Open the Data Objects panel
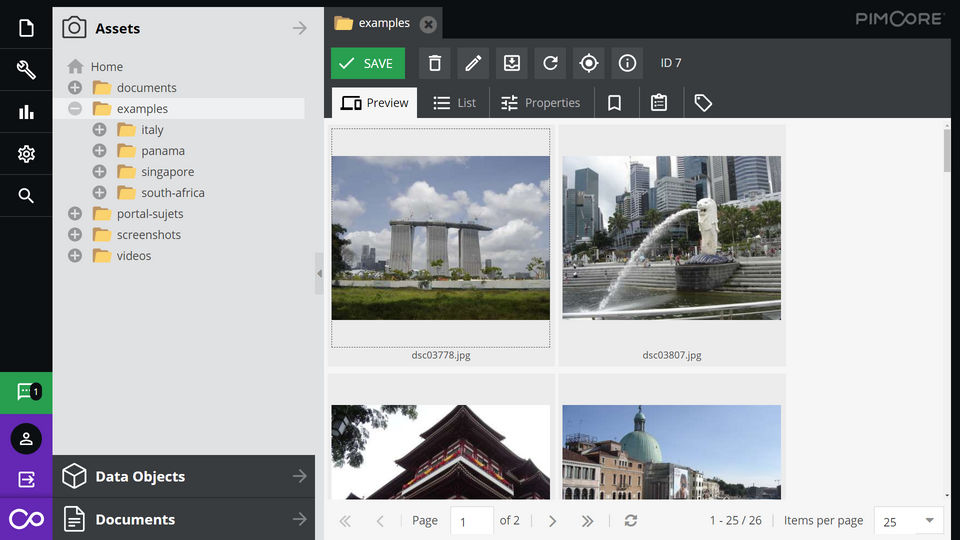 pyautogui.click(x=184, y=477)
